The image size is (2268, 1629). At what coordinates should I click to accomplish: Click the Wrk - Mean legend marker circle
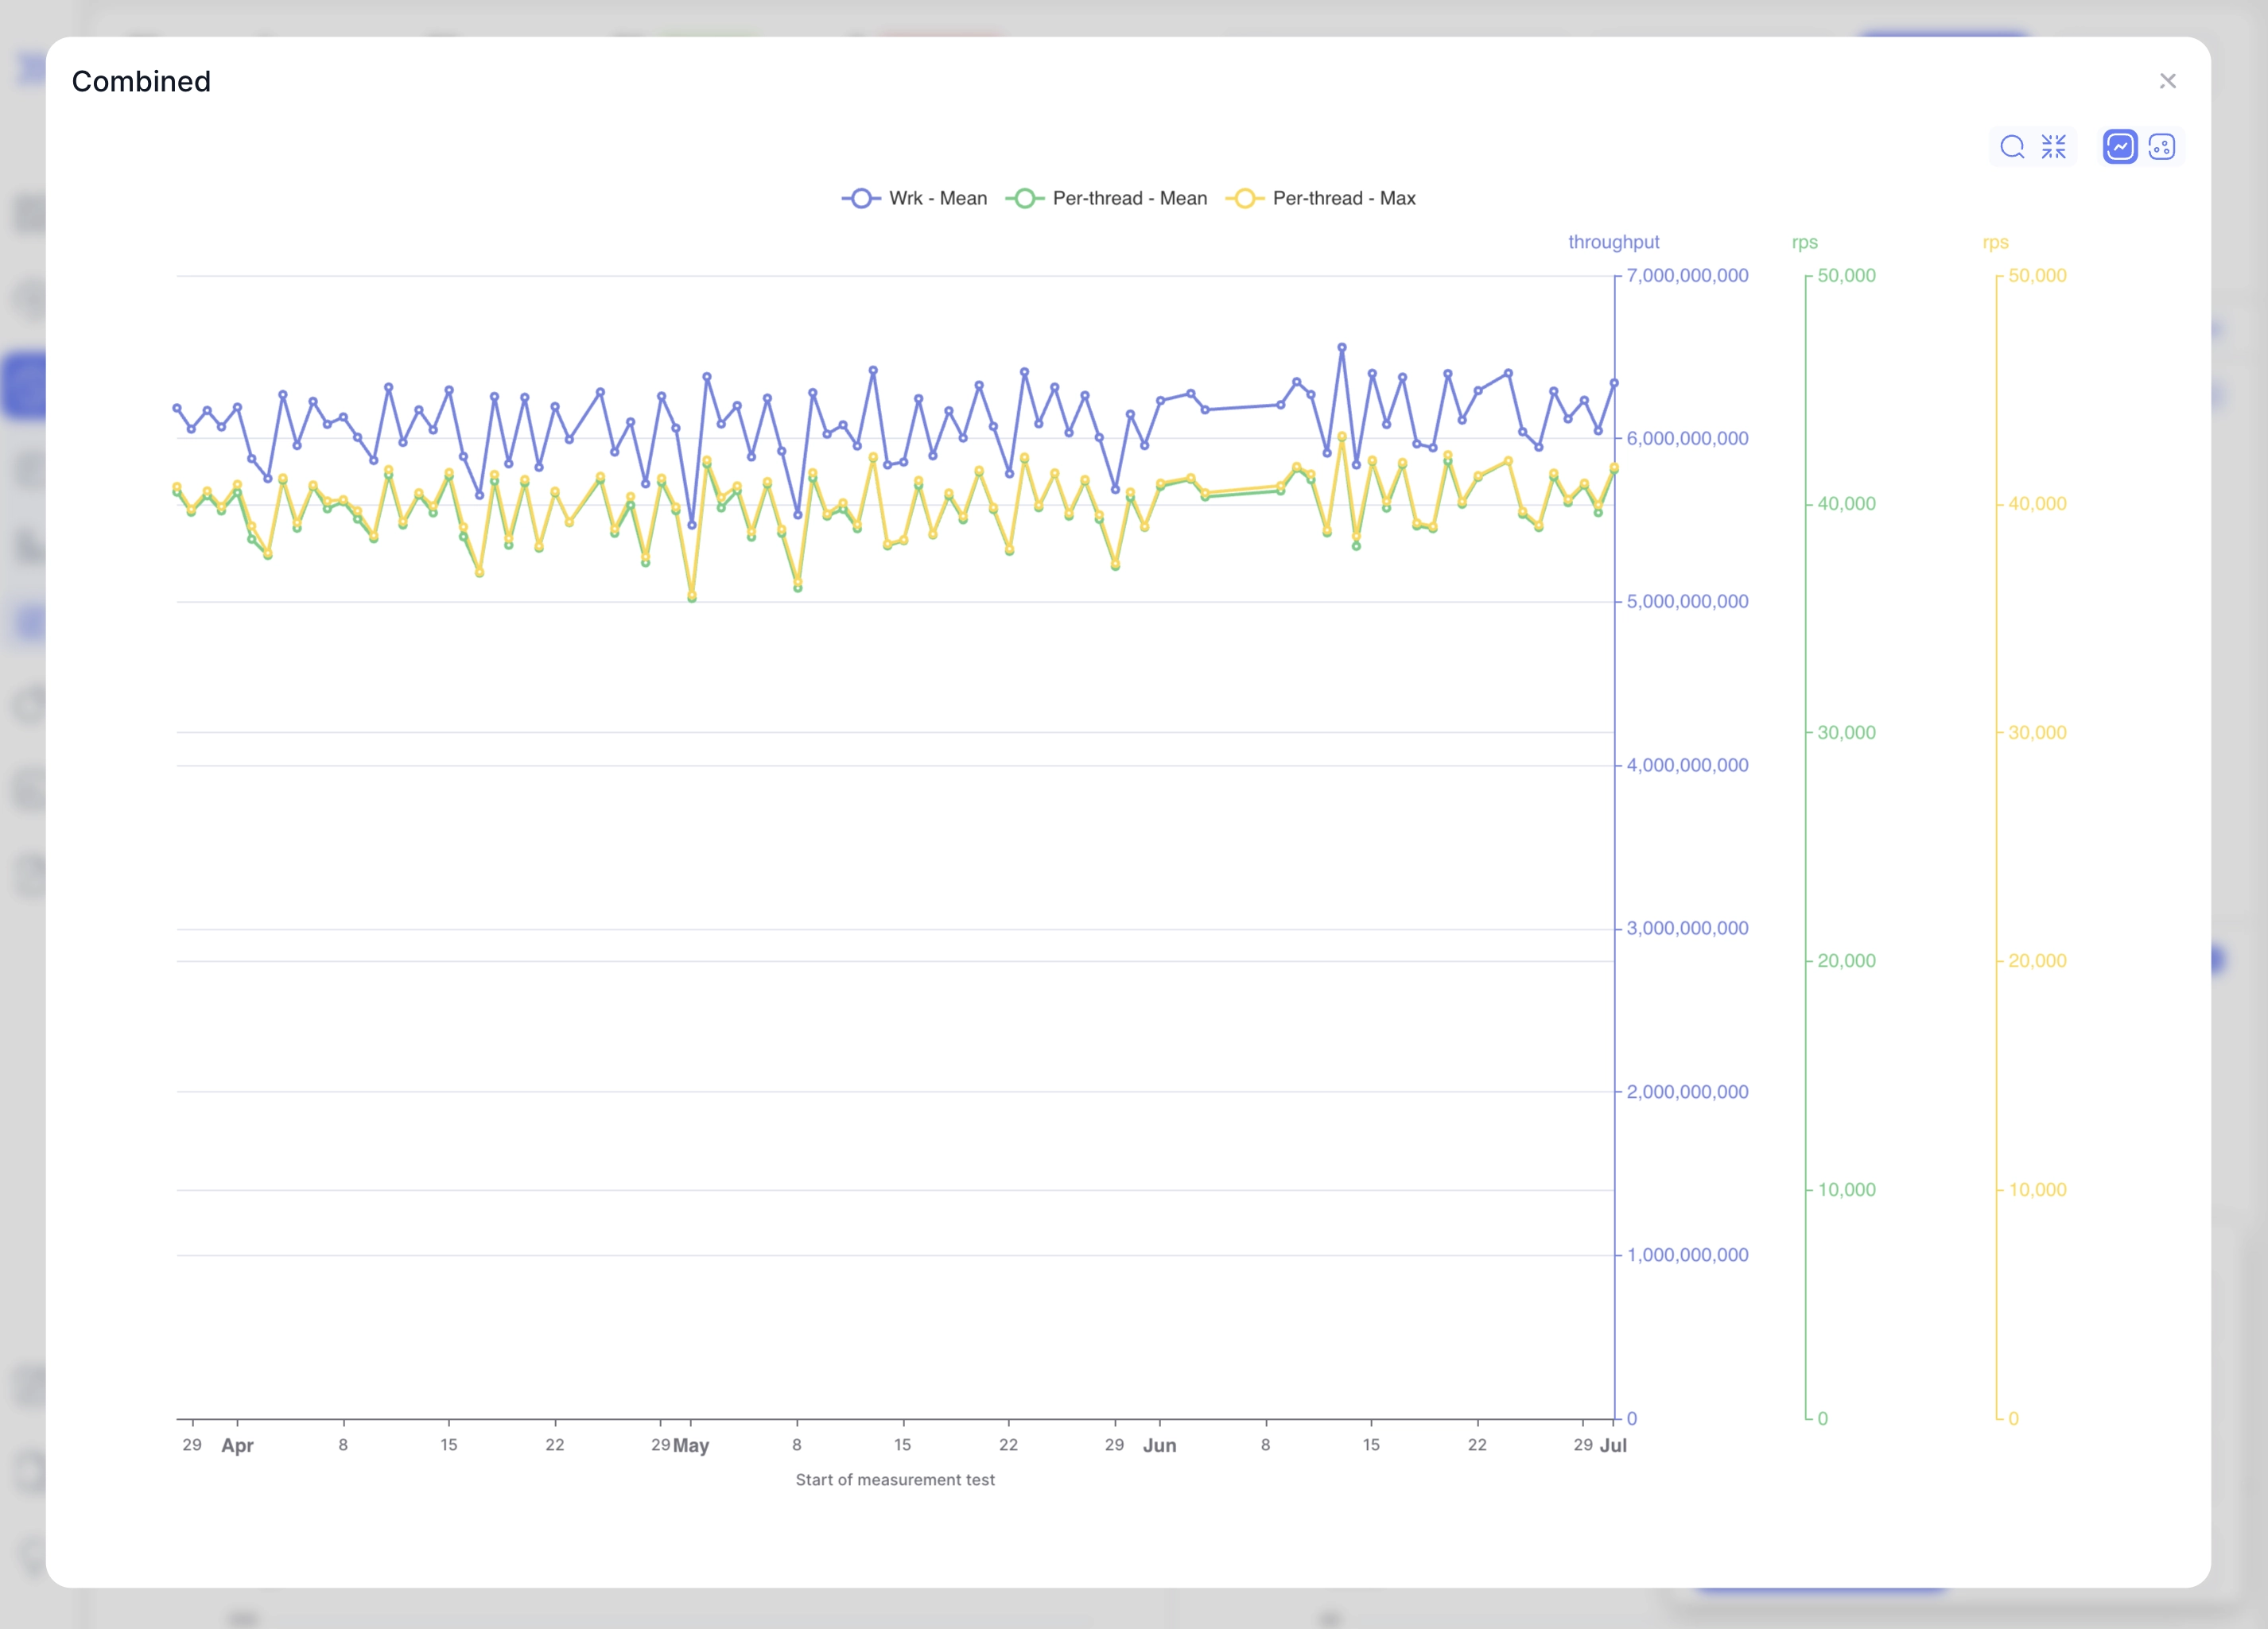[861, 198]
